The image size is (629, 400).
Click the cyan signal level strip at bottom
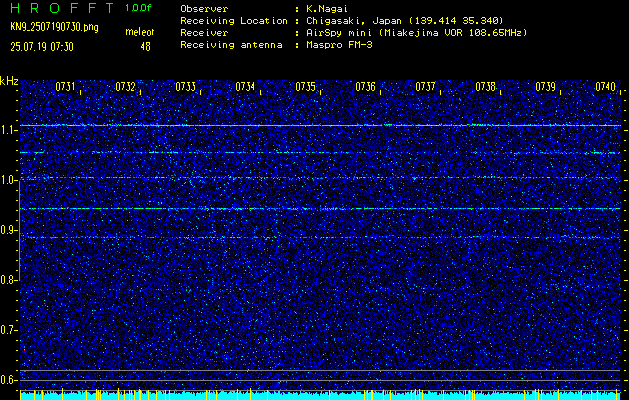tap(320, 395)
